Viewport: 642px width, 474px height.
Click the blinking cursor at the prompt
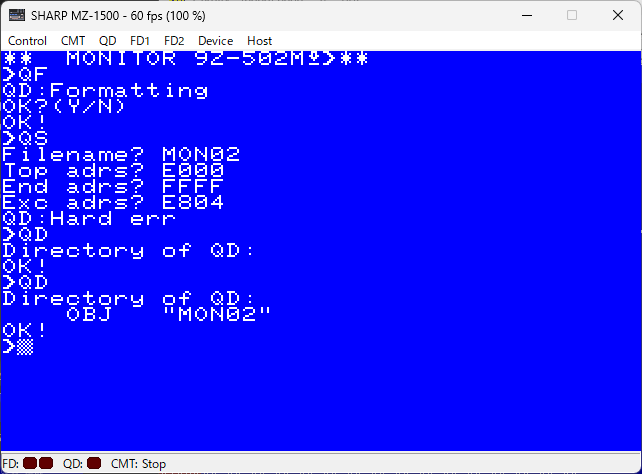pos(25,347)
